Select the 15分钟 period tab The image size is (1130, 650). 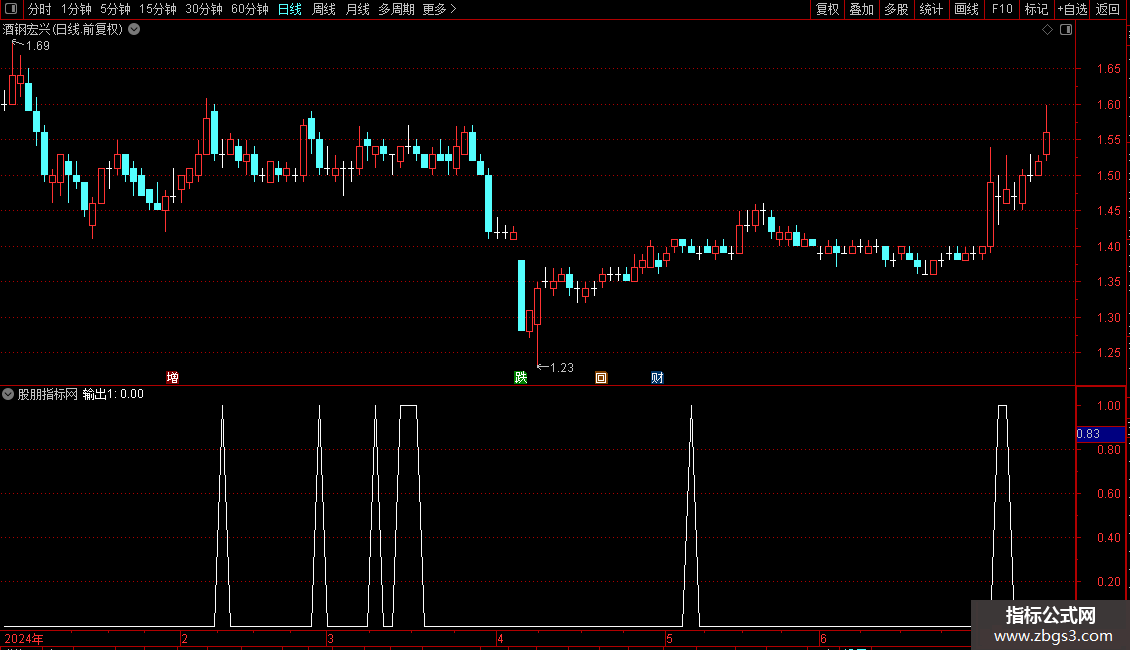[x=157, y=9]
